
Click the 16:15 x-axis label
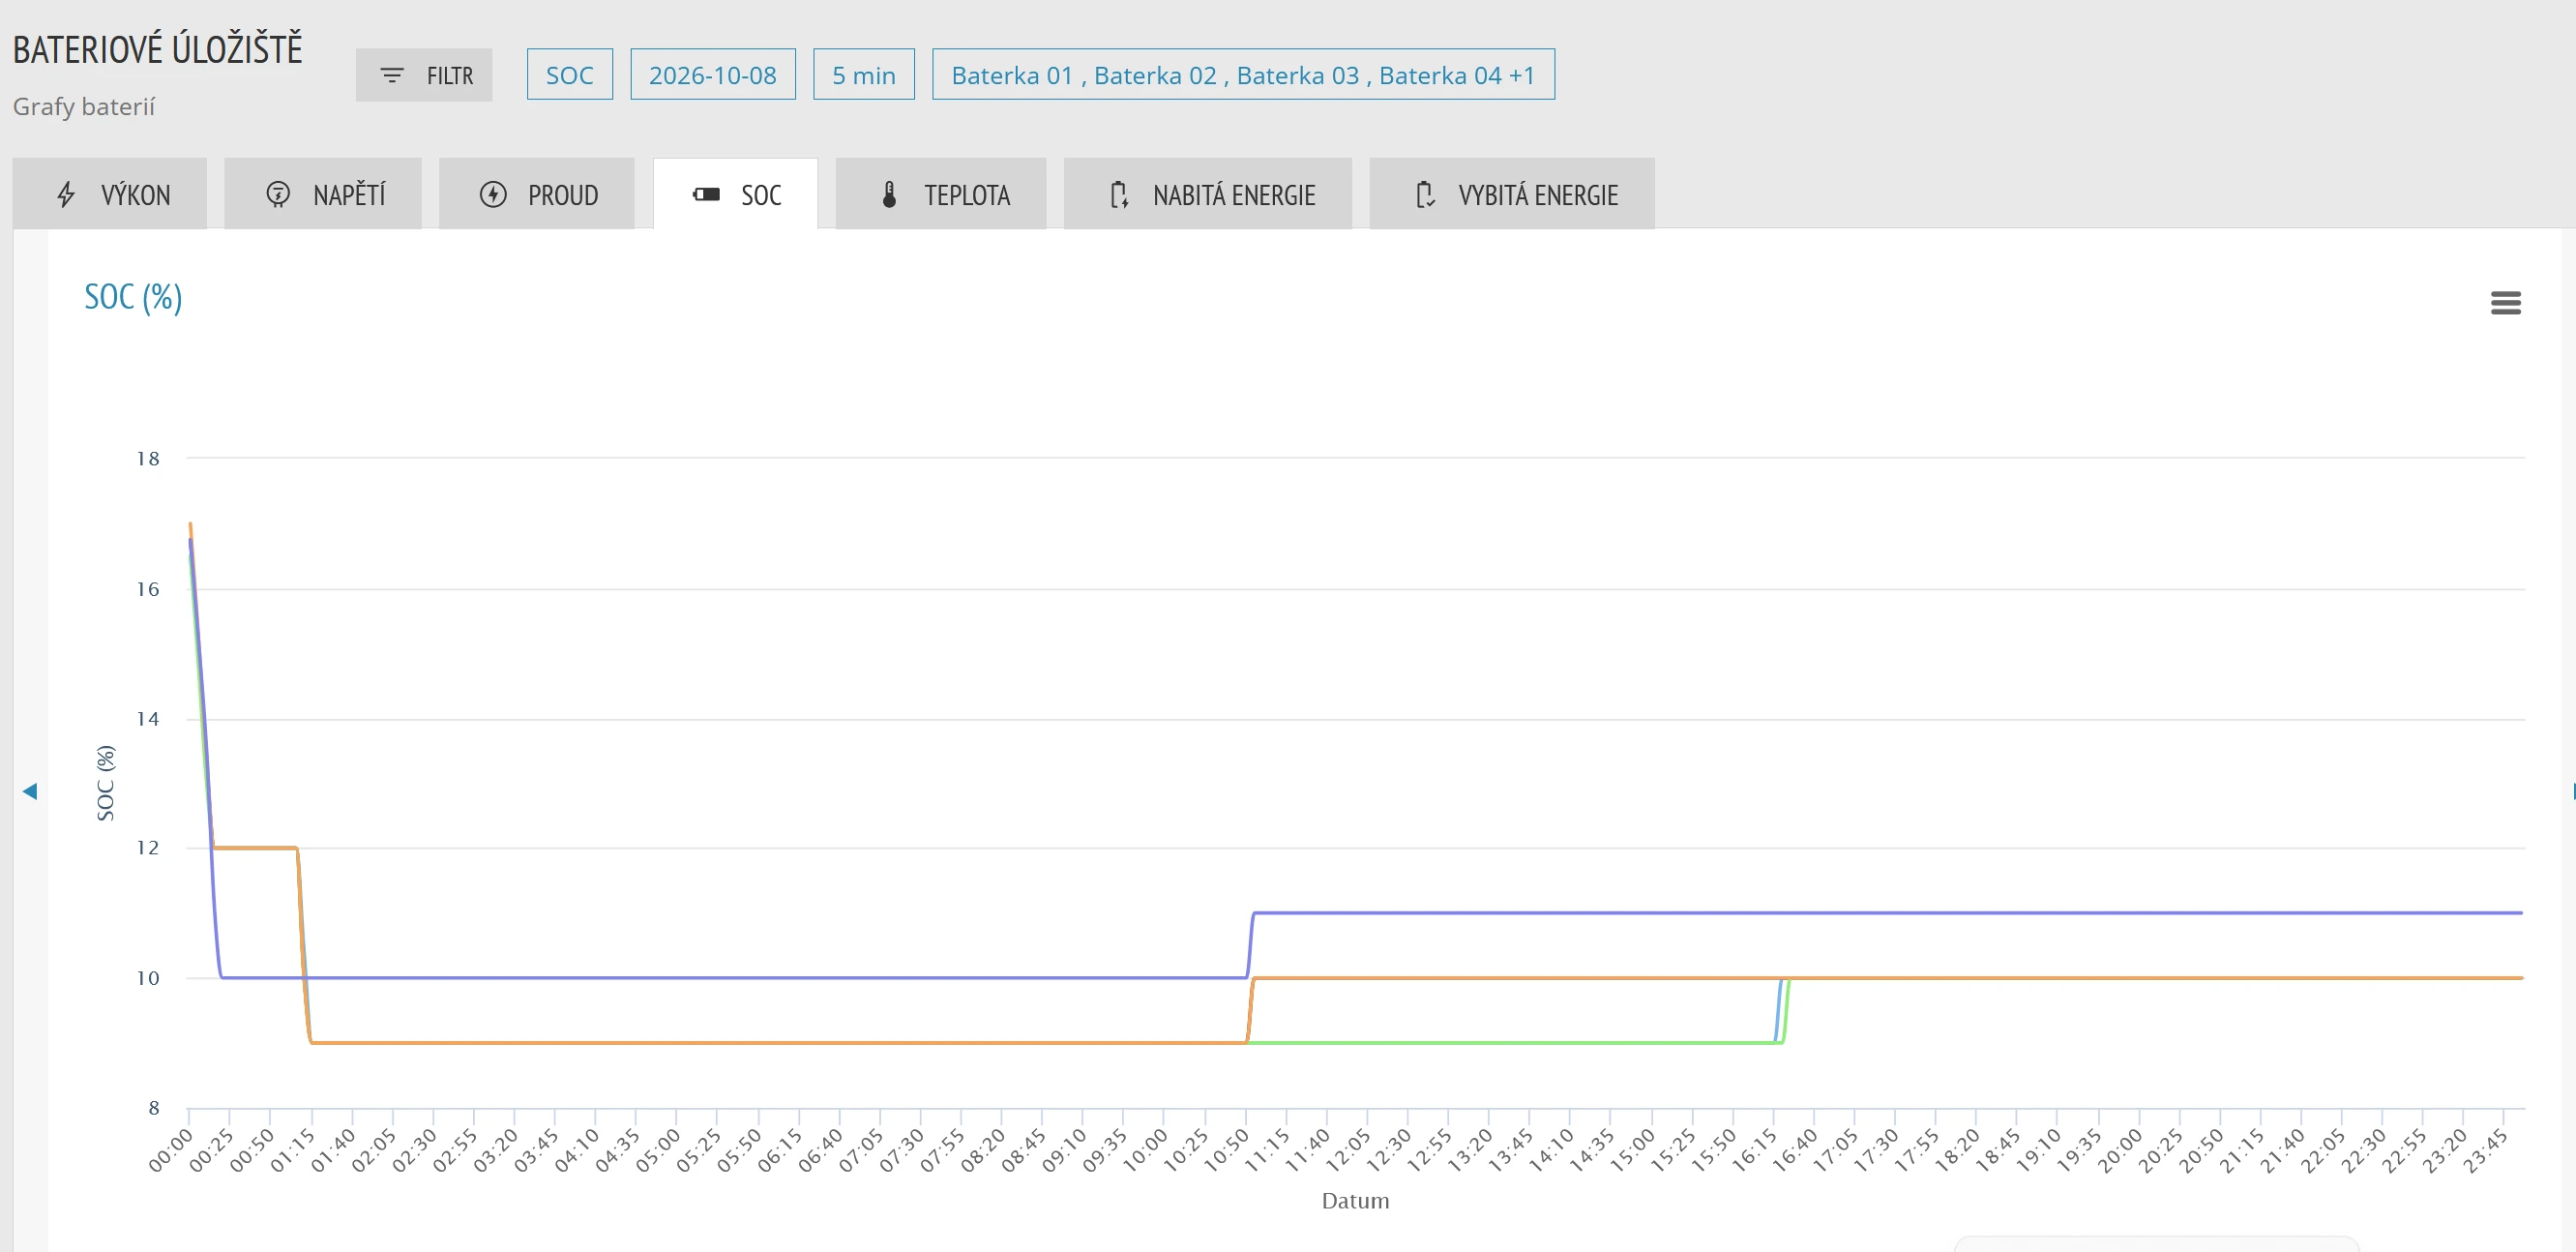[1754, 1150]
